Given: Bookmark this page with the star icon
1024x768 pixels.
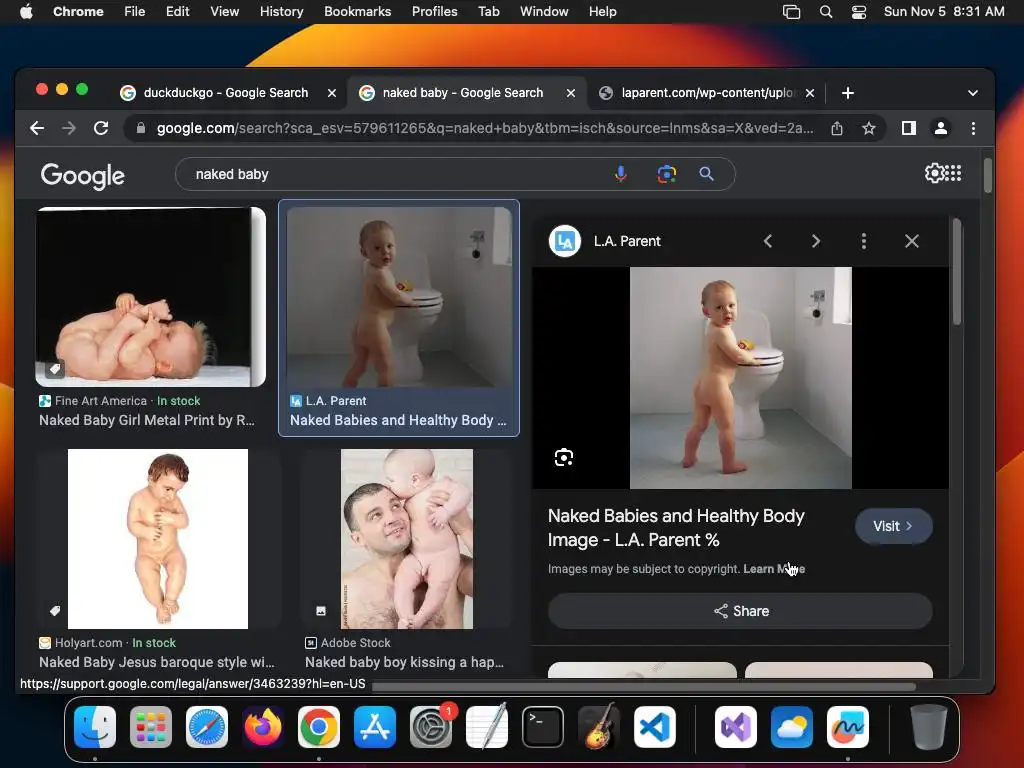Looking at the screenshot, I should (x=869, y=129).
